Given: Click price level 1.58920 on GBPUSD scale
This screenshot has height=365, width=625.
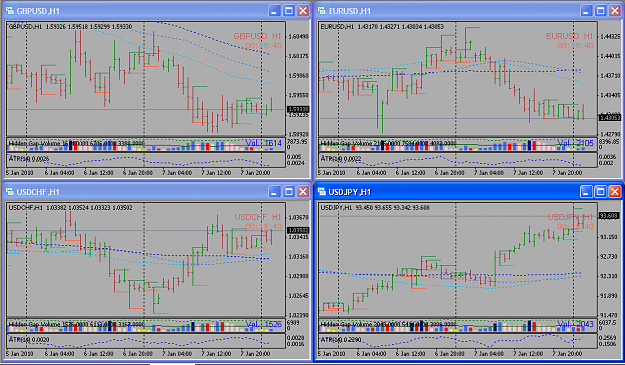Looking at the screenshot, I should tap(298, 135).
